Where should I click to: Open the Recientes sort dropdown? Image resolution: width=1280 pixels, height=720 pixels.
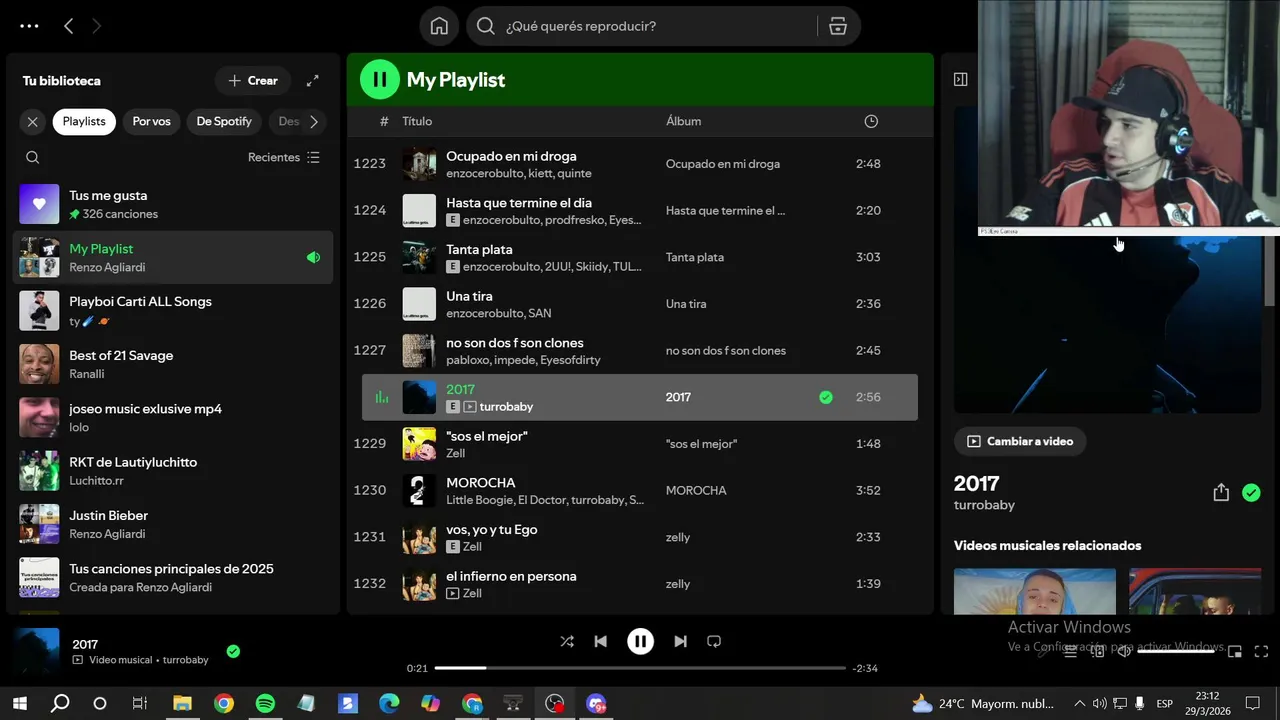click(284, 157)
